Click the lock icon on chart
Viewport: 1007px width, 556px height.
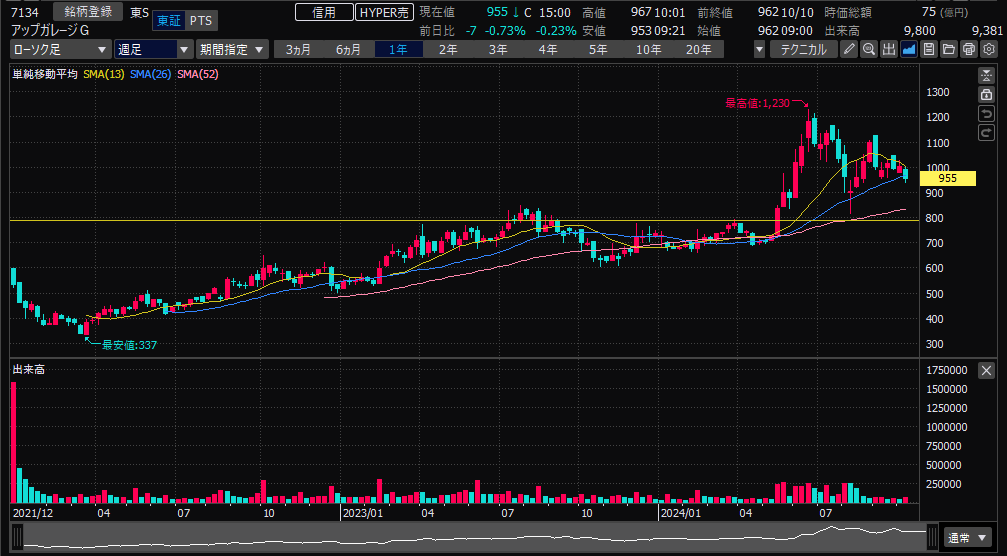(x=987, y=93)
